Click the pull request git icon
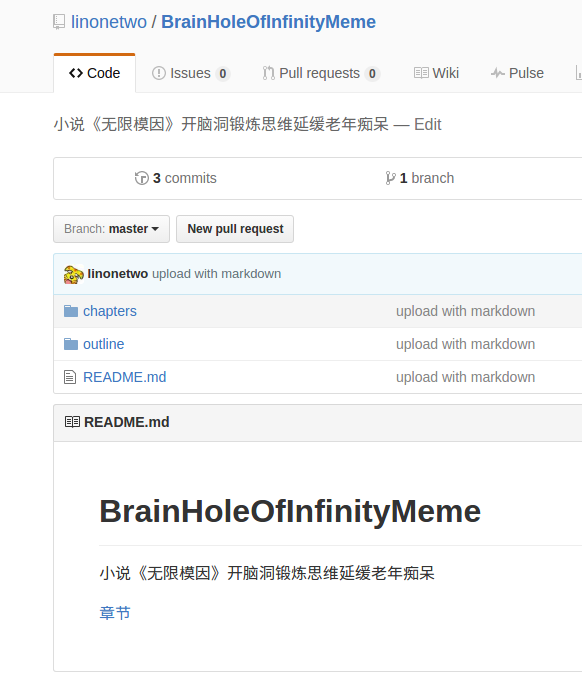The image size is (582, 679). click(x=268, y=73)
